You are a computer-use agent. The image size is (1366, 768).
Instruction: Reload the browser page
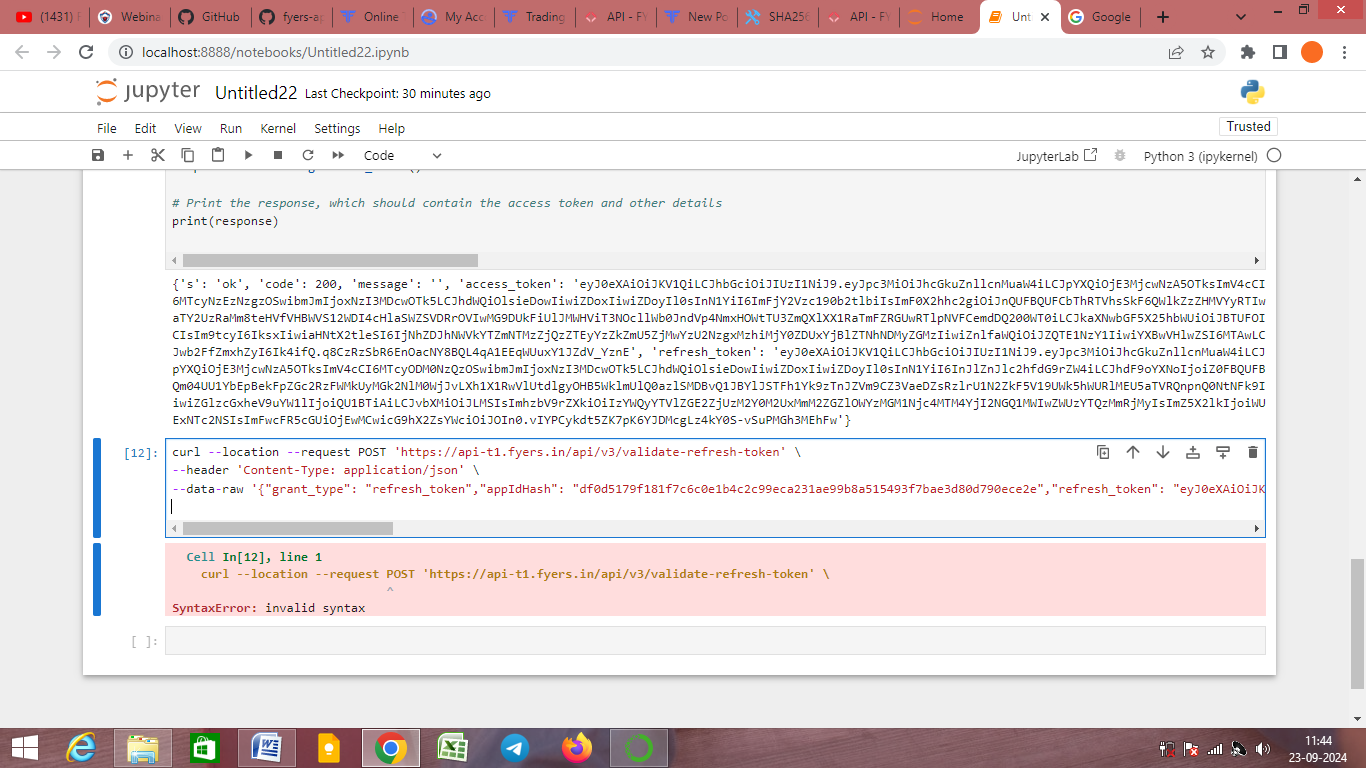tap(86, 52)
